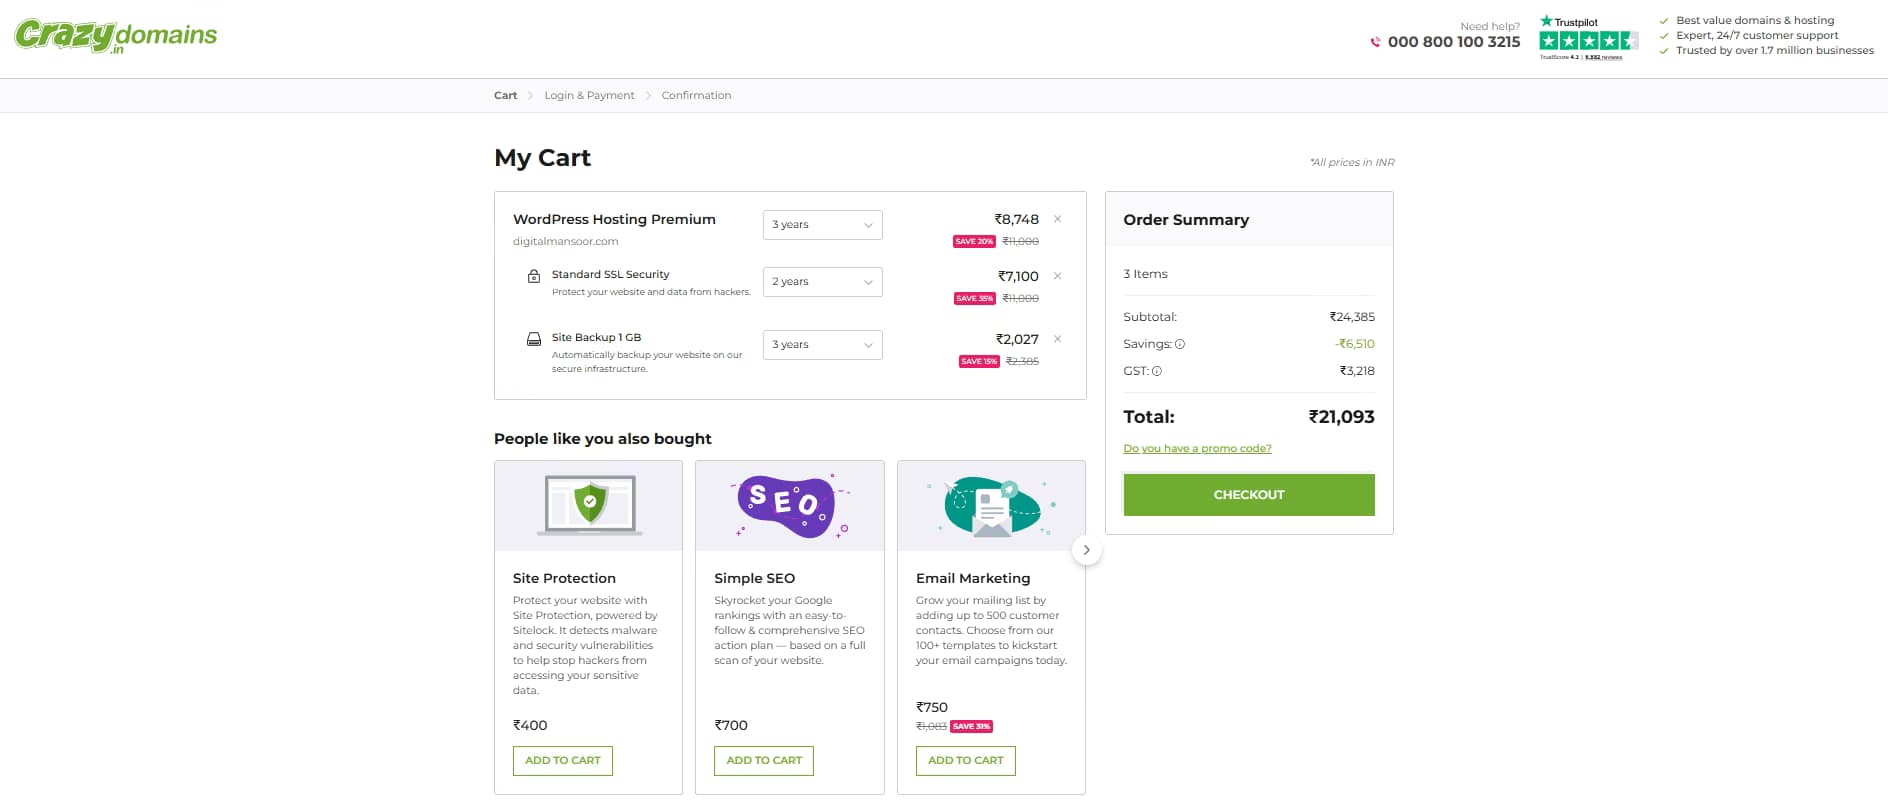Click 'Expert, 24/7 customer support' text
Screen dimensions: 1888x810
1757,35
